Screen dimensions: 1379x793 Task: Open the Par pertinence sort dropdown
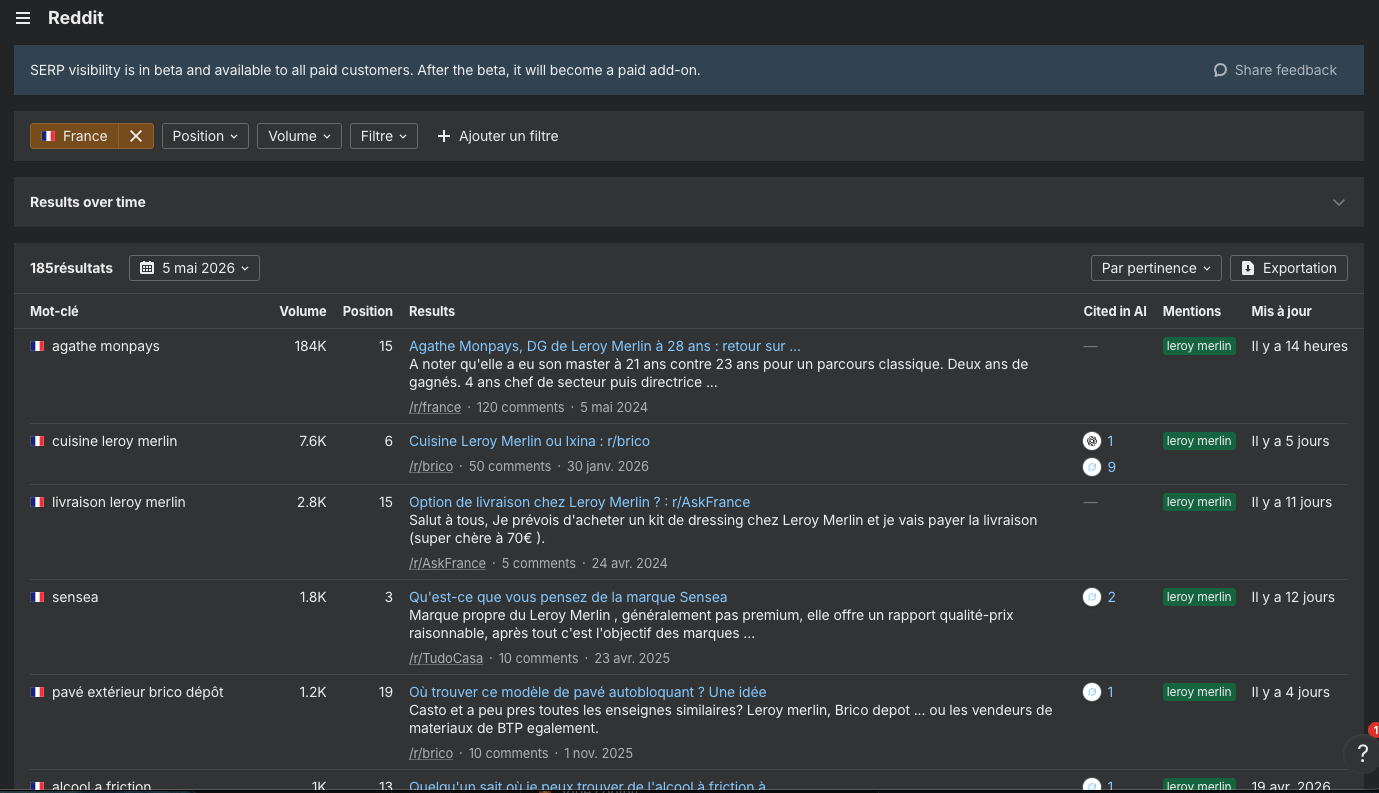click(1156, 268)
